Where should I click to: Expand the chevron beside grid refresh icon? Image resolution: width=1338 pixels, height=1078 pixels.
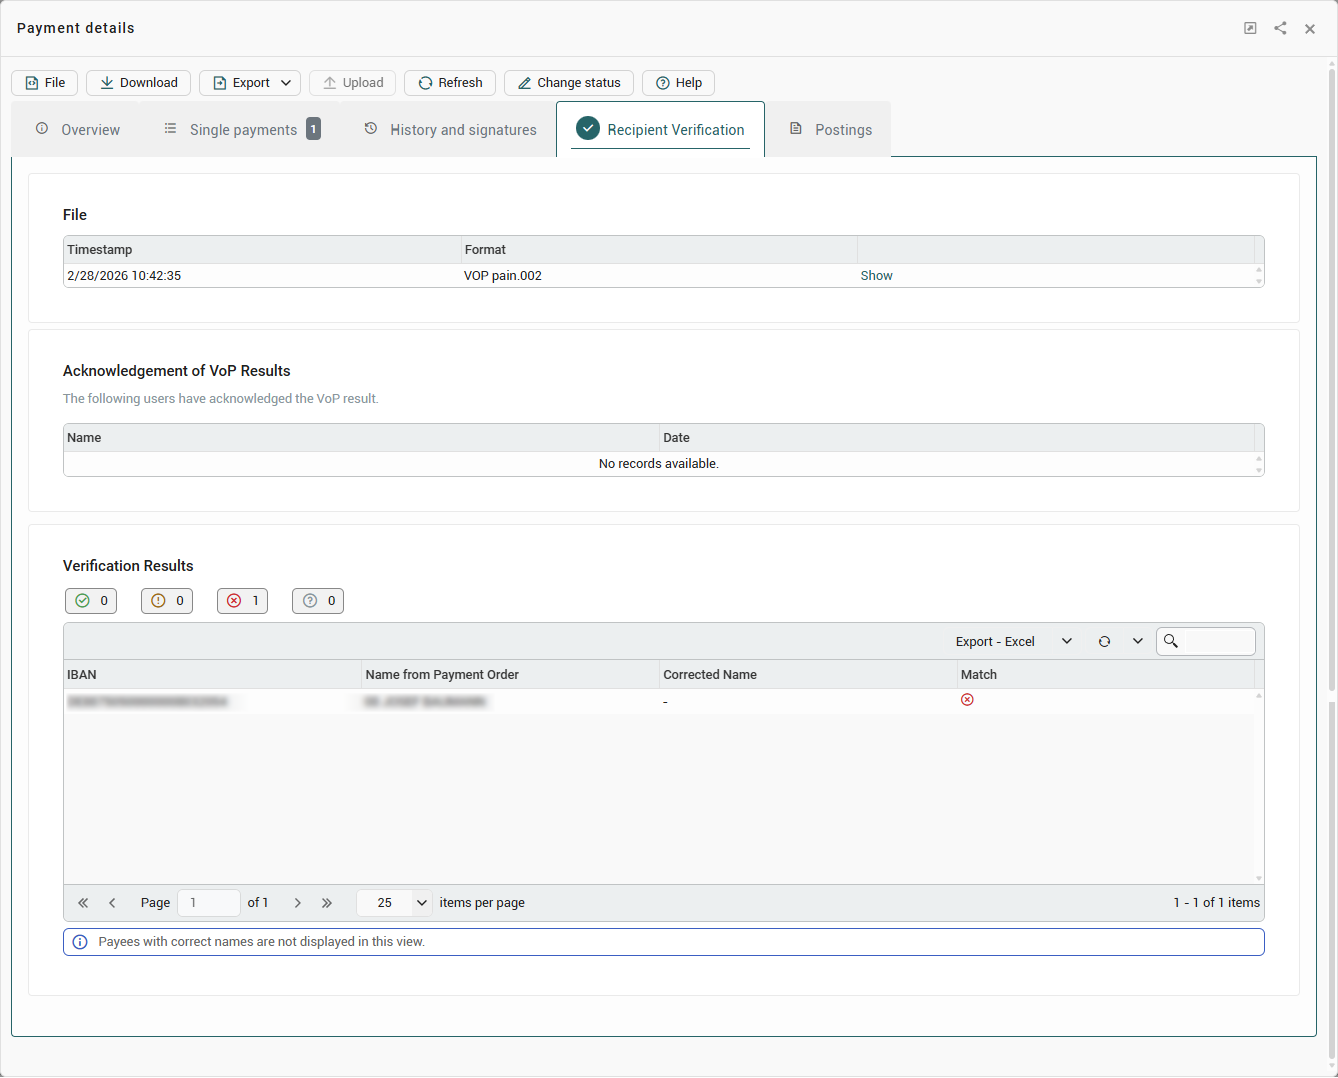[1138, 642]
